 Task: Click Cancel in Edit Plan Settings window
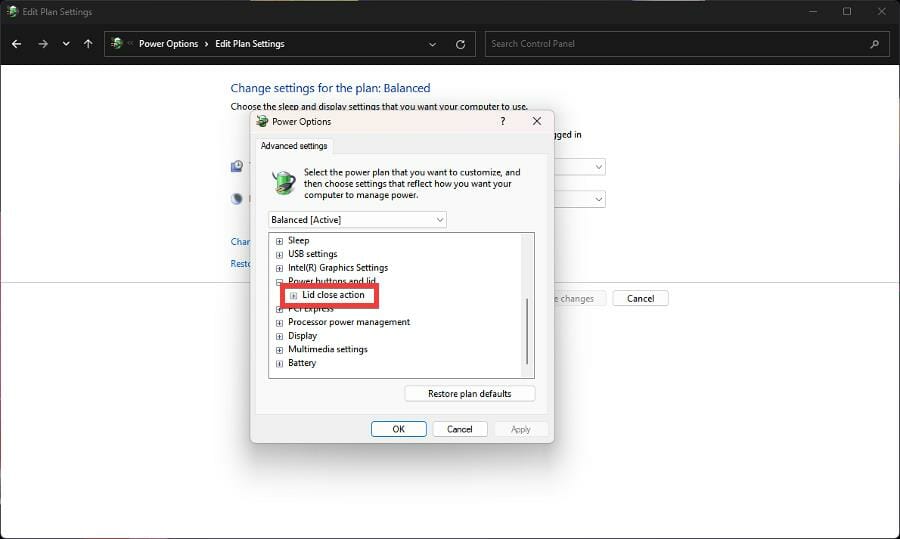pos(641,298)
